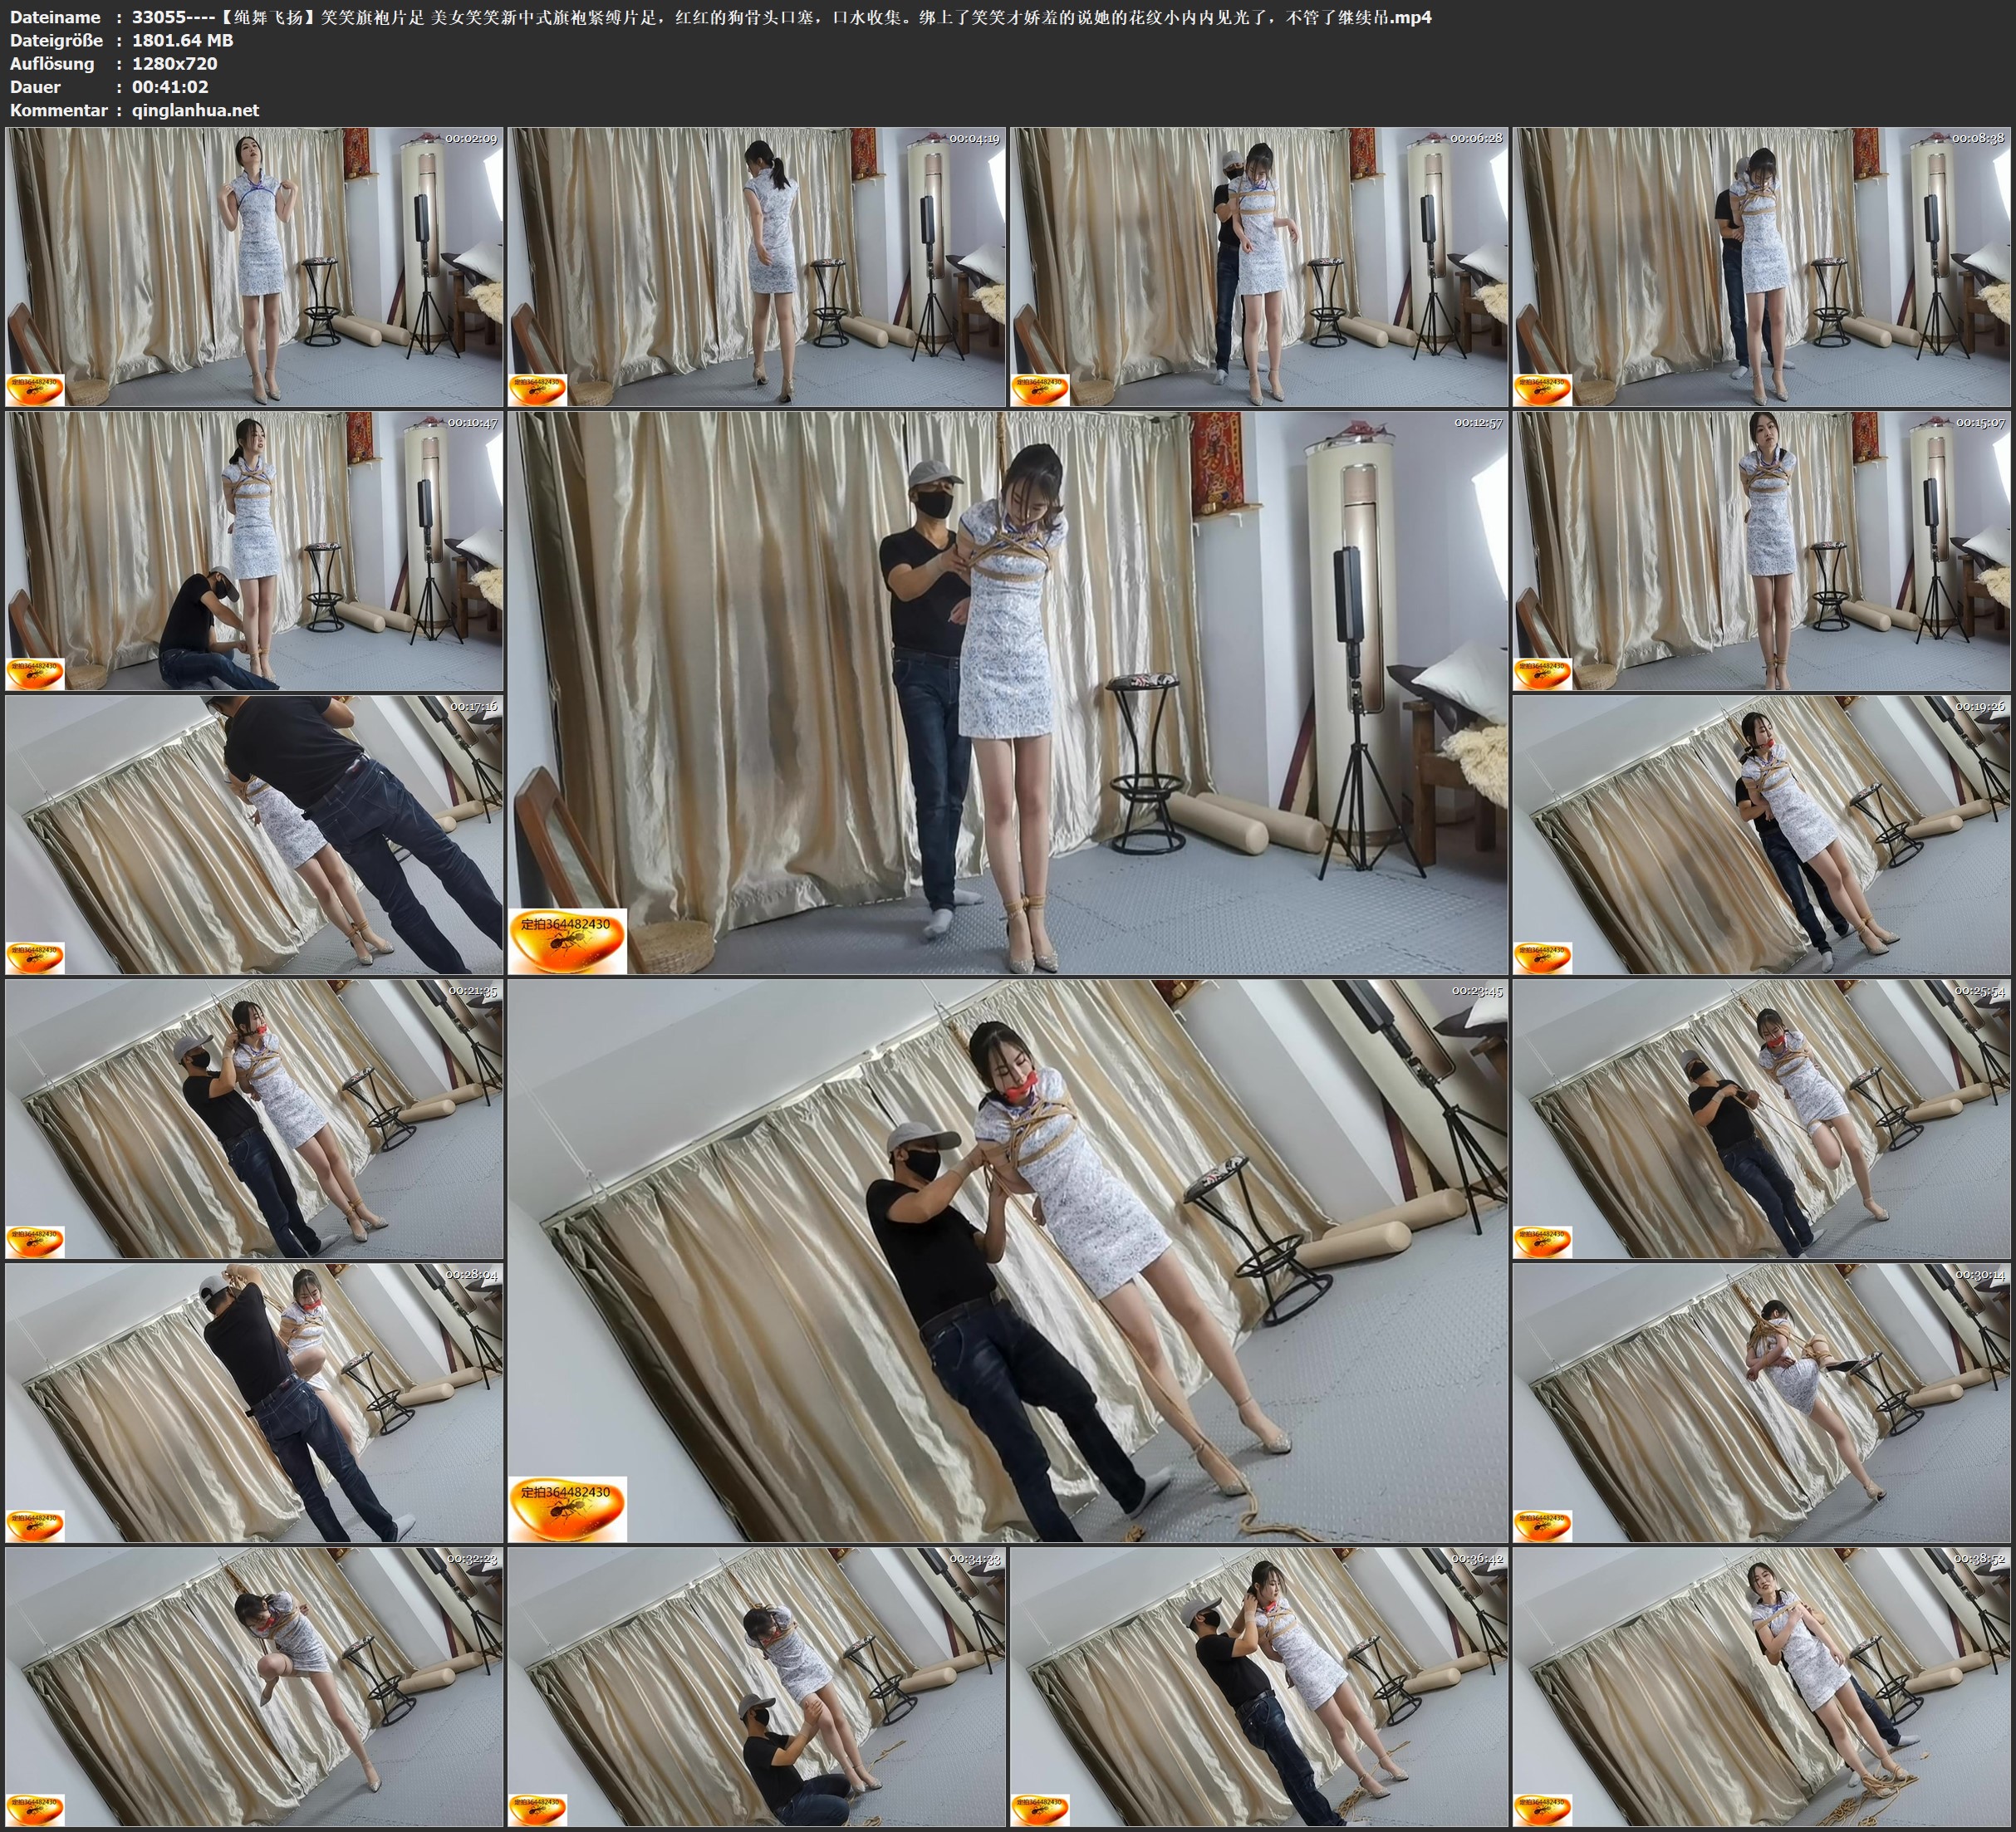
Task: Click the amber watermark logo in 00:34:33 thumbnail
Action: (x=538, y=1809)
